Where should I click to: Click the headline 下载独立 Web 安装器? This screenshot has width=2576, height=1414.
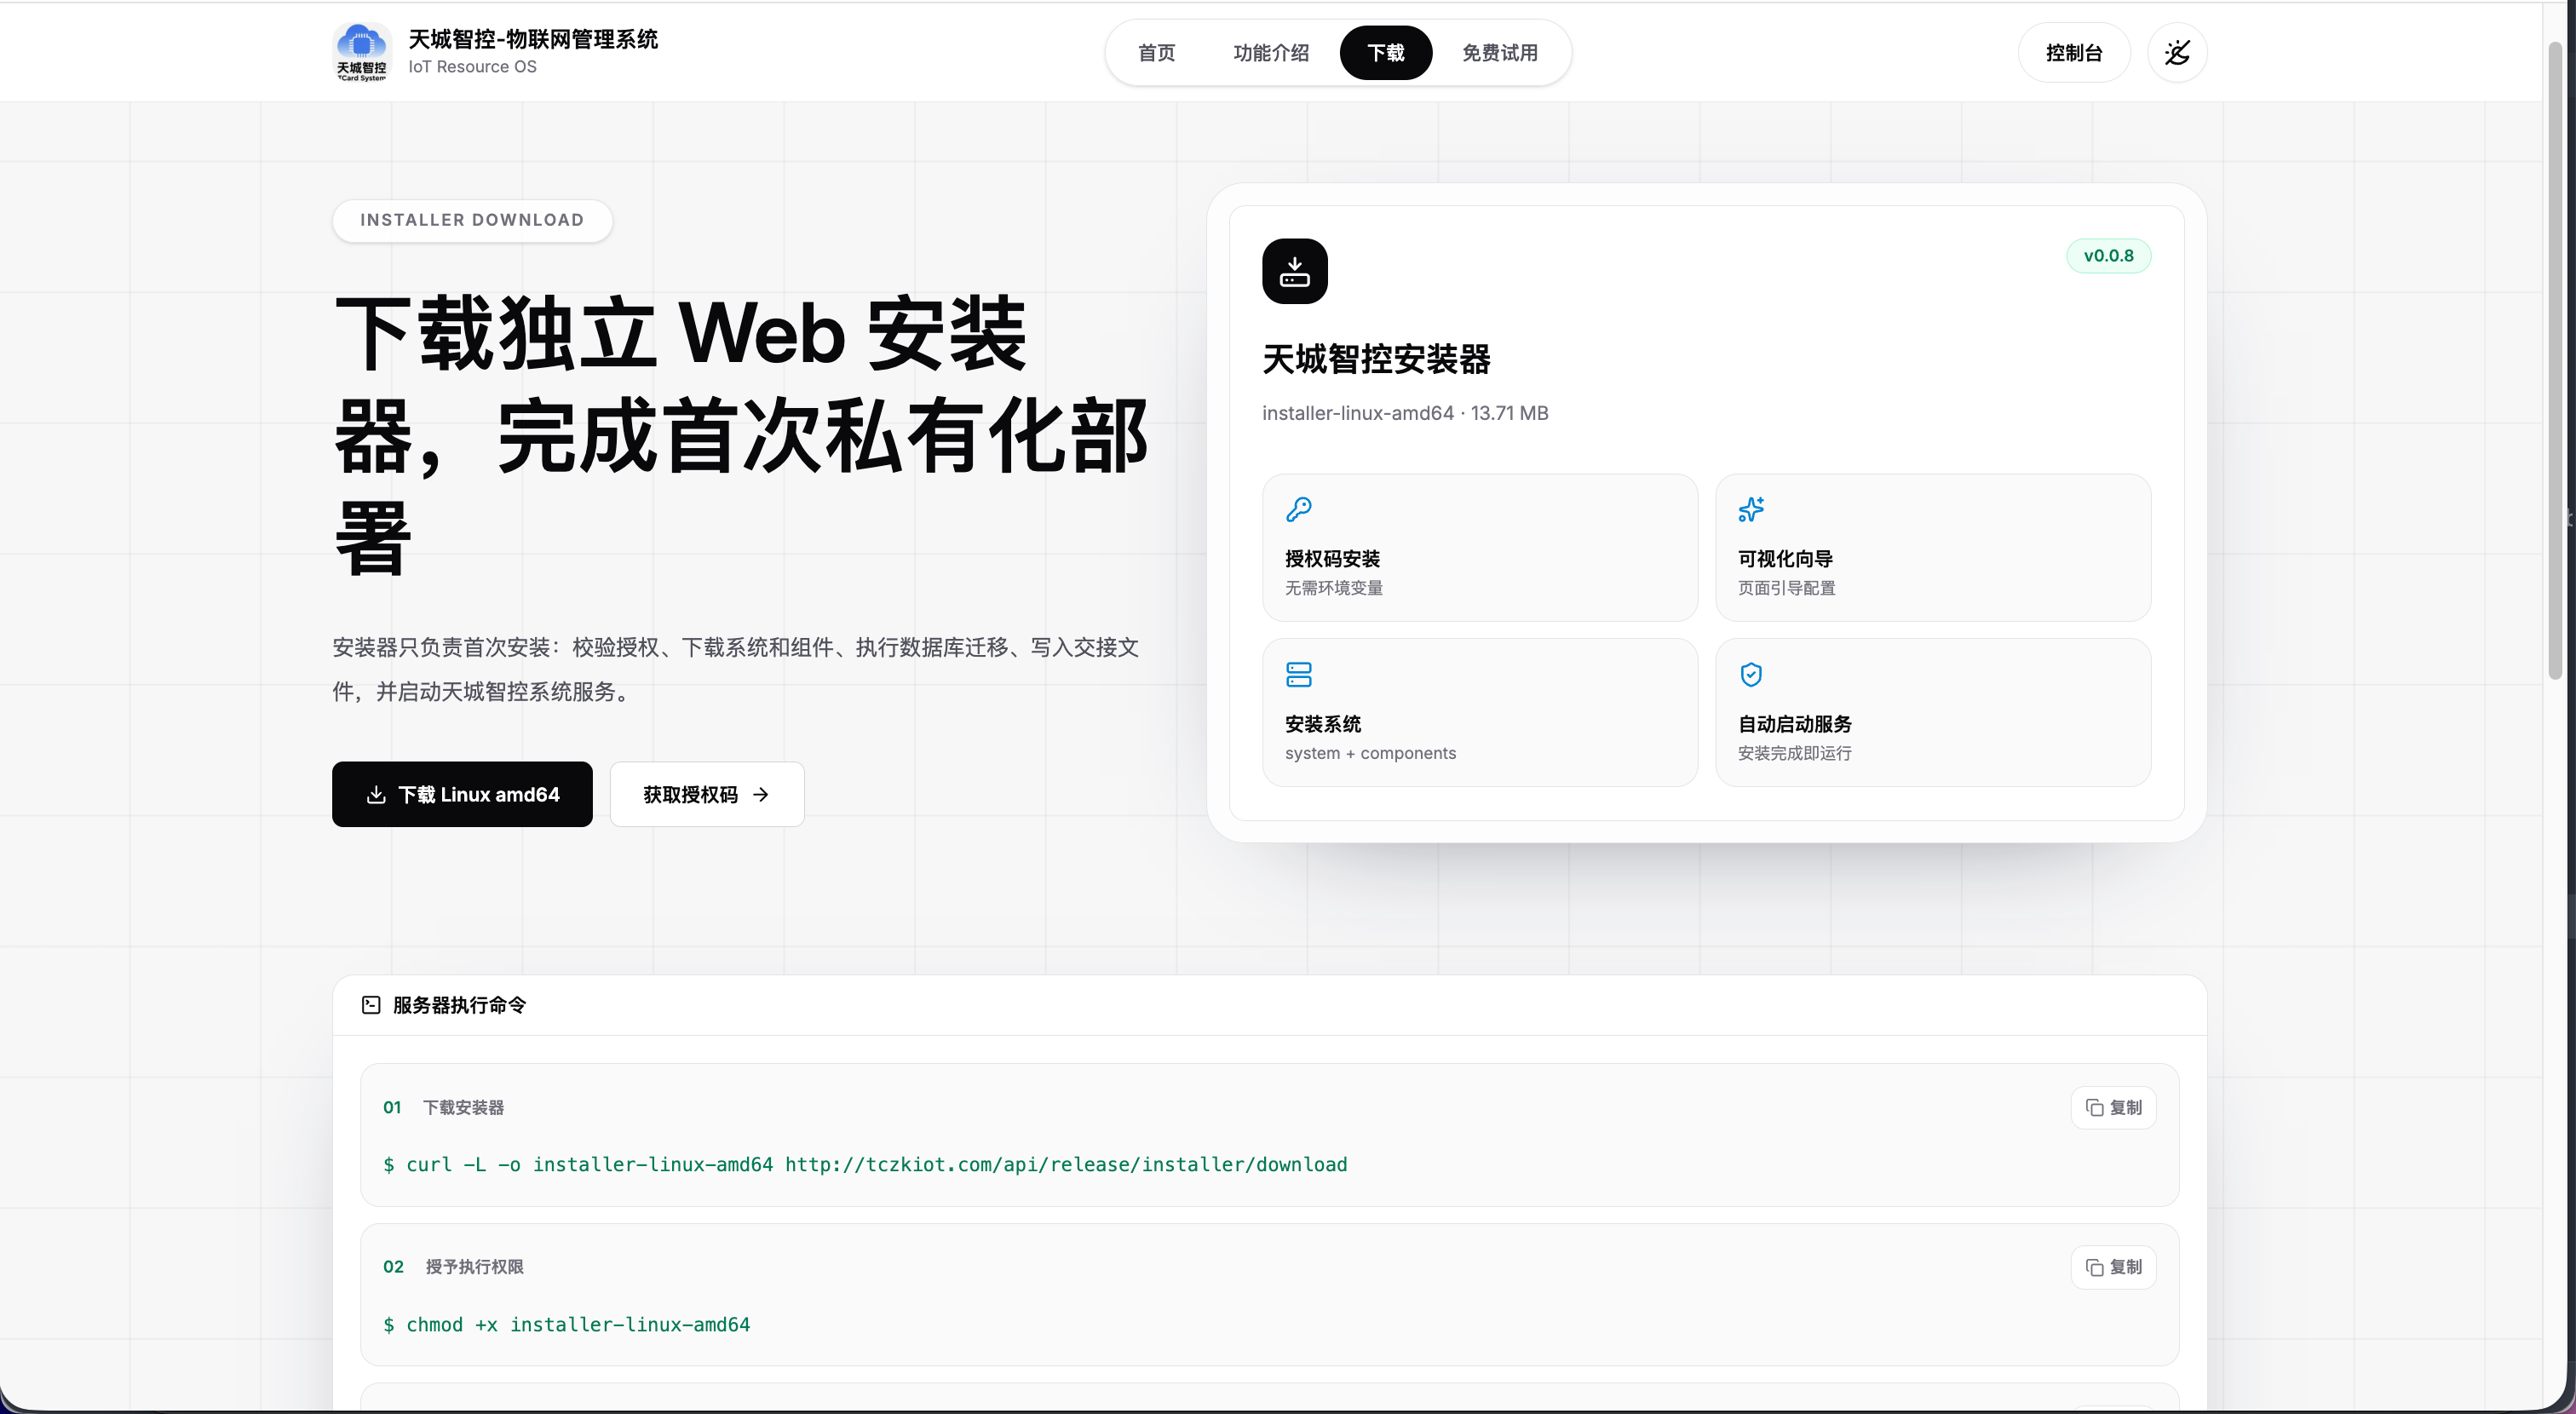pos(740,435)
